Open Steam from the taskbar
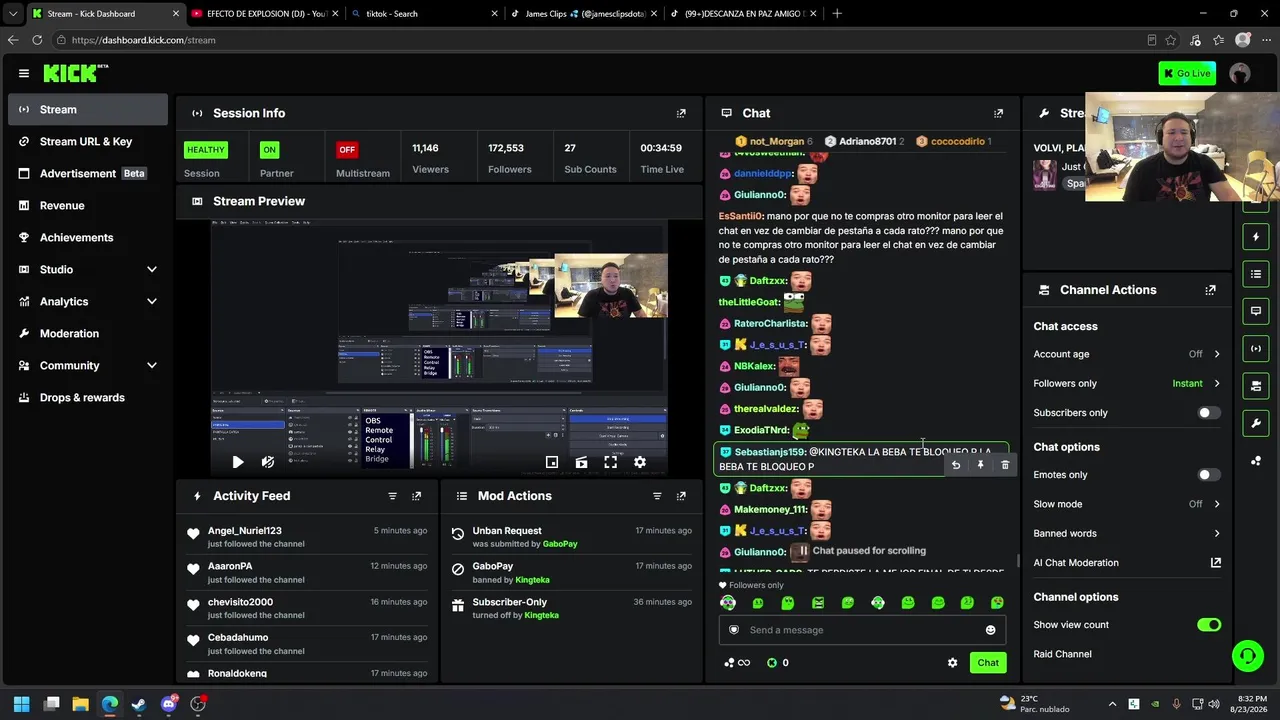 click(139, 704)
